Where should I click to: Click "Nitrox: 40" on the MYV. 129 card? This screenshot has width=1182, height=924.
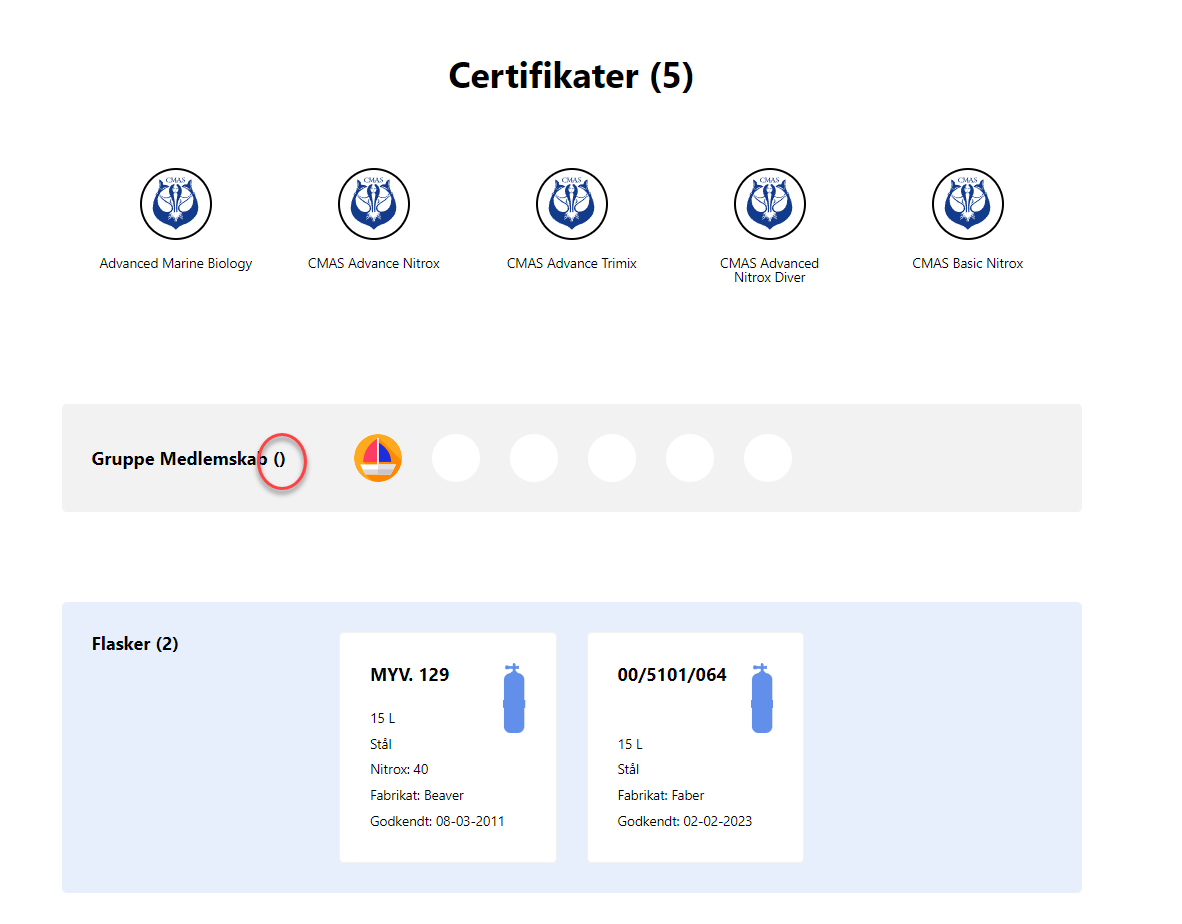click(399, 769)
